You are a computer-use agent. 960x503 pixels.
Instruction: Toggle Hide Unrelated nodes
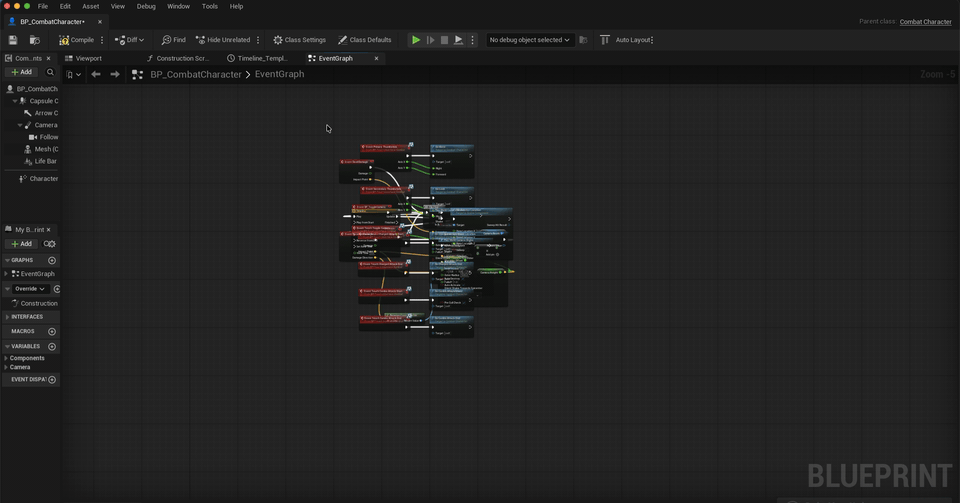pyautogui.click(x=223, y=40)
